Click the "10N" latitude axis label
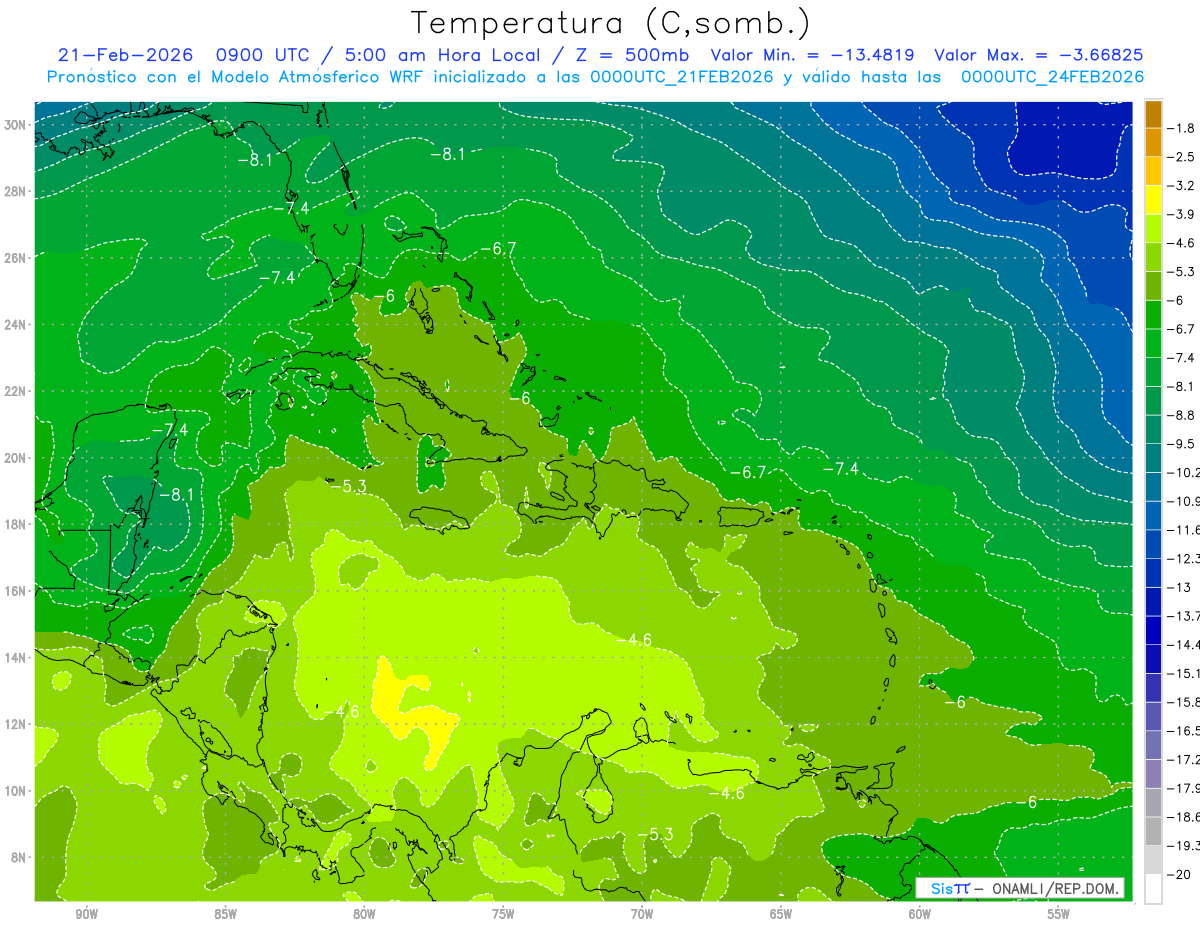 (x=16, y=791)
